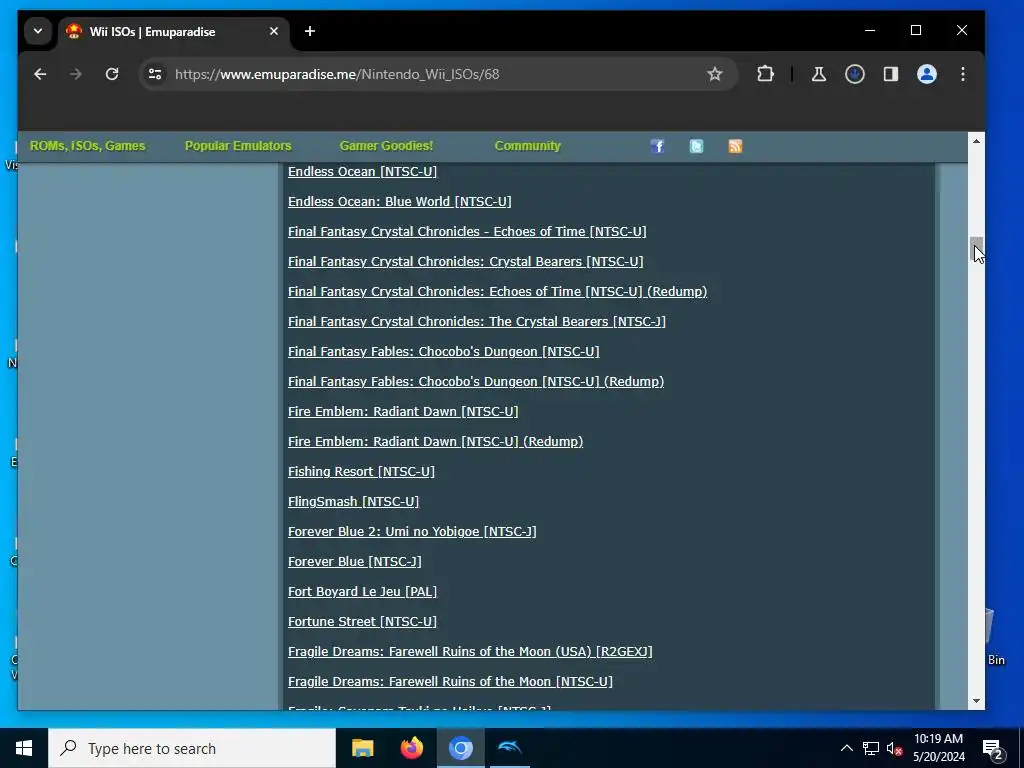Show hidden system tray icons

846,748
